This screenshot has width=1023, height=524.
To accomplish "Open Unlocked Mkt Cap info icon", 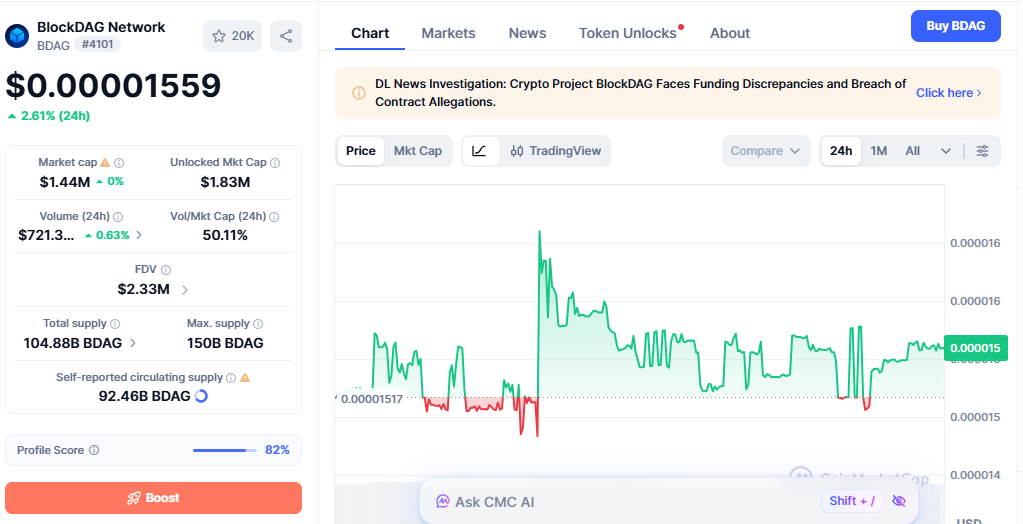I will 275,162.
